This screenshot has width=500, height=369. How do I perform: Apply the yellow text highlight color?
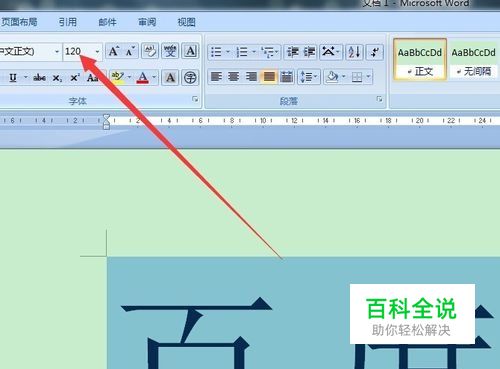tap(117, 77)
